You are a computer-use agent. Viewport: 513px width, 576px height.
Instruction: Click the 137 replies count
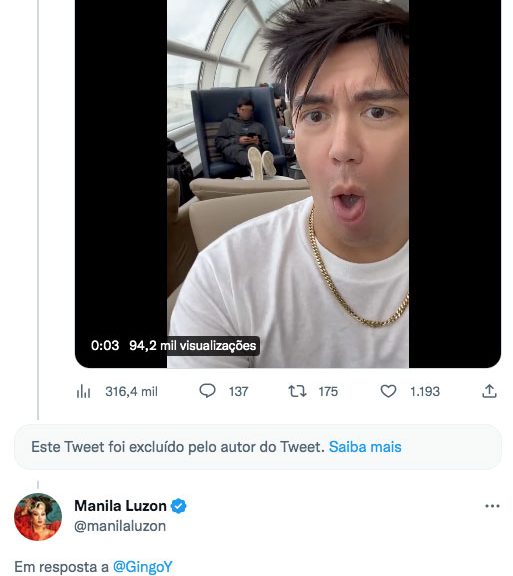238,391
